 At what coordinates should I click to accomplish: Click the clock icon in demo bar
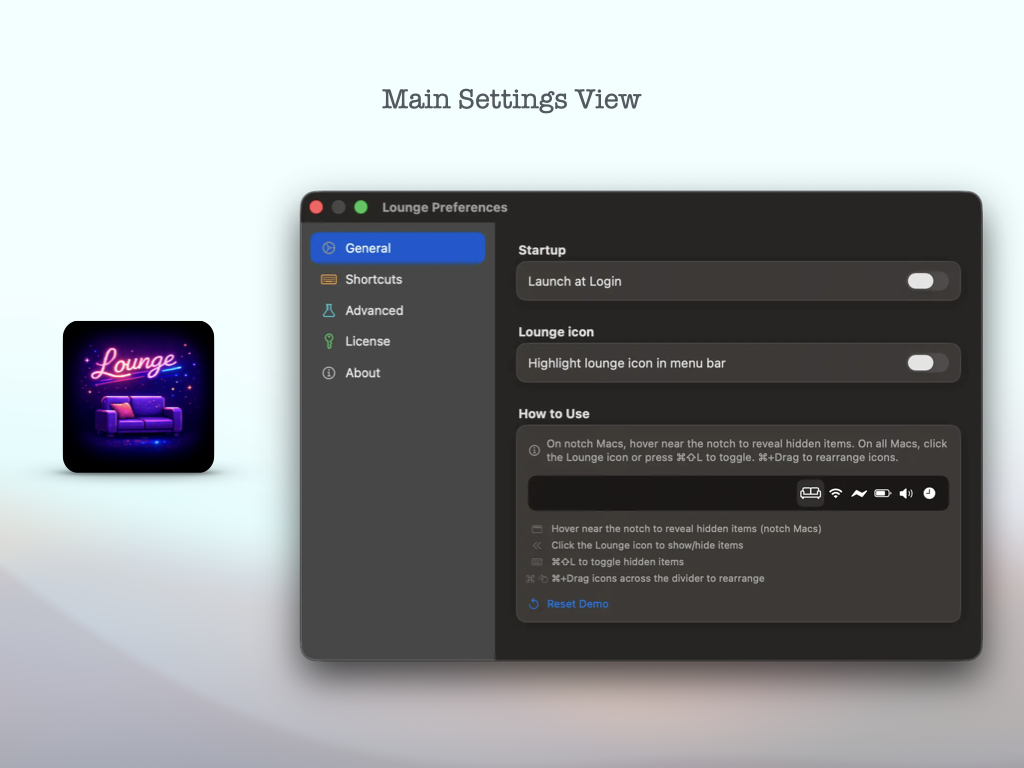tap(929, 493)
